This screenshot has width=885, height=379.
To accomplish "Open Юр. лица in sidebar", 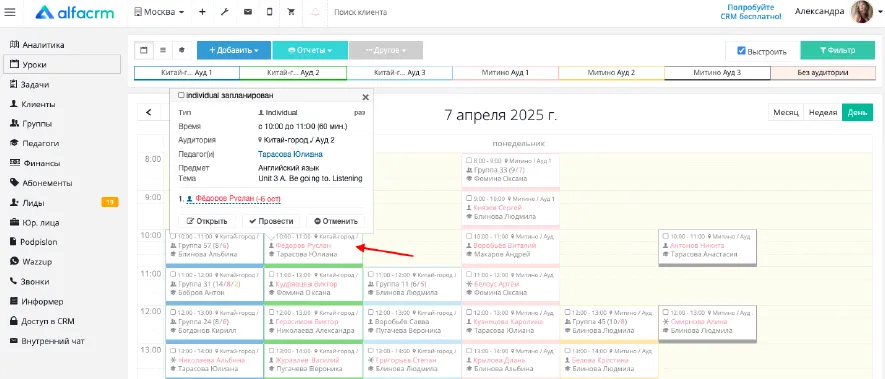I will 62,223.
